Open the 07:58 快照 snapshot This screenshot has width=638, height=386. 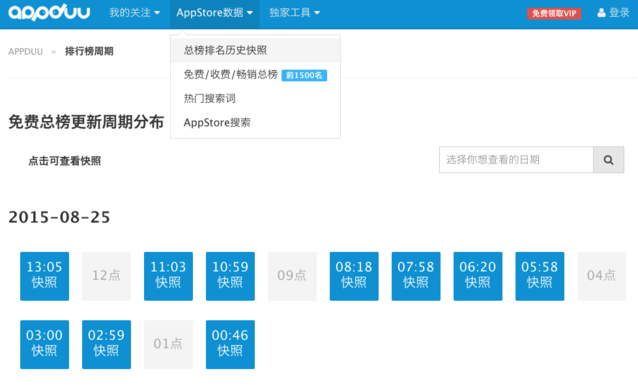(x=416, y=276)
